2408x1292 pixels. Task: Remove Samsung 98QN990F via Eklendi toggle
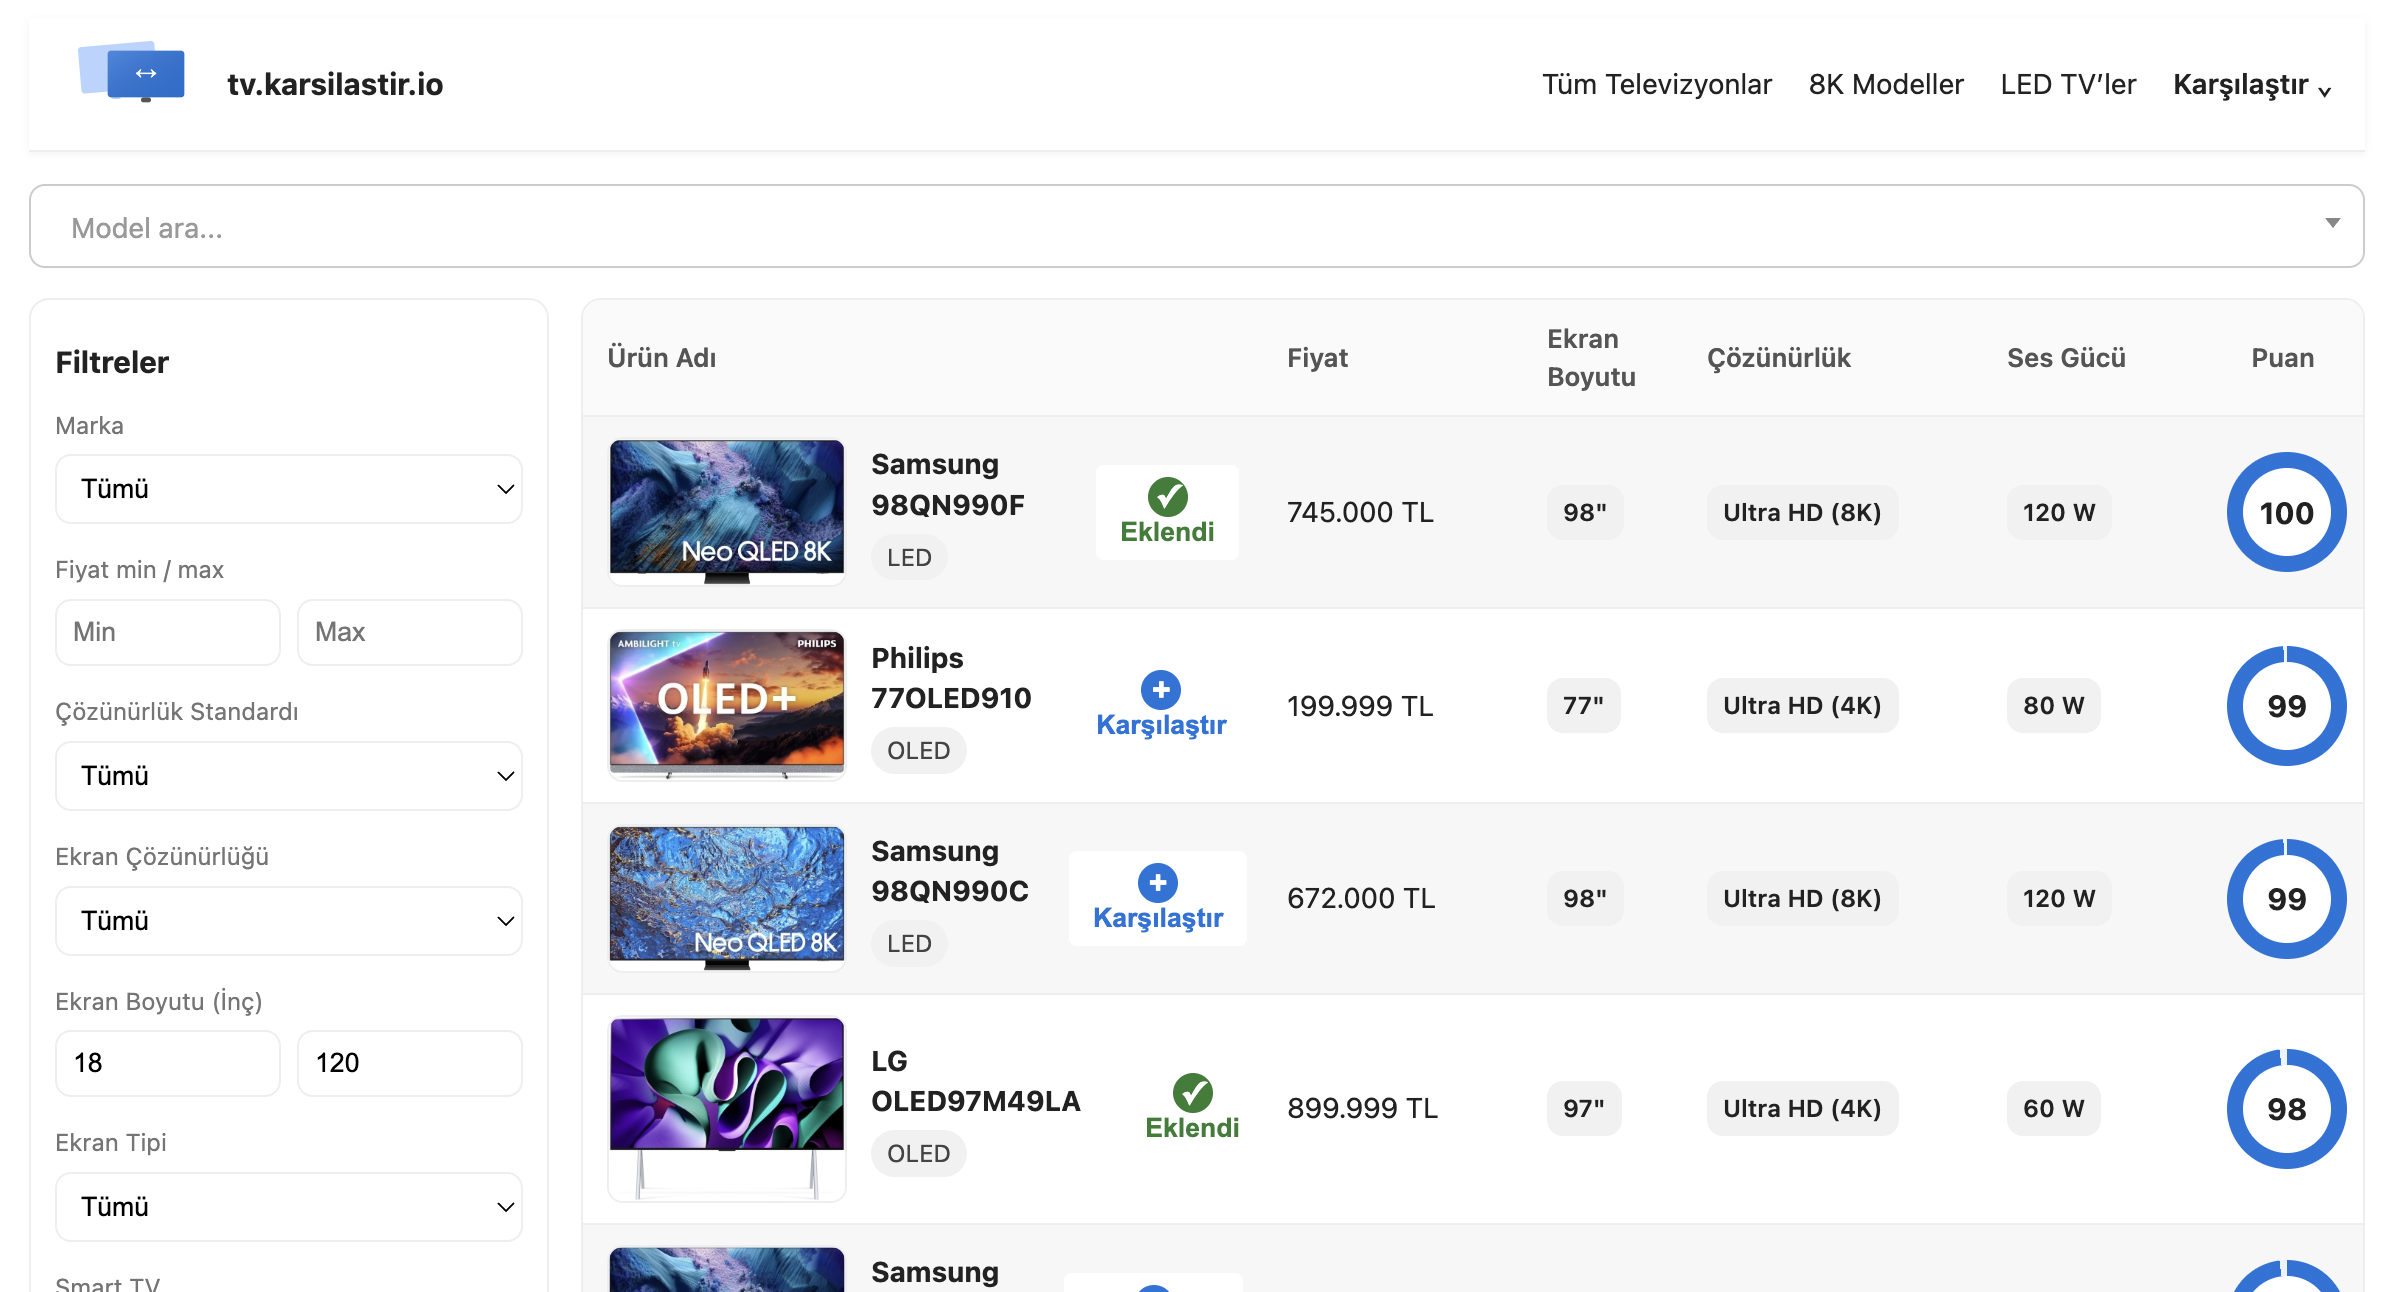(1167, 530)
